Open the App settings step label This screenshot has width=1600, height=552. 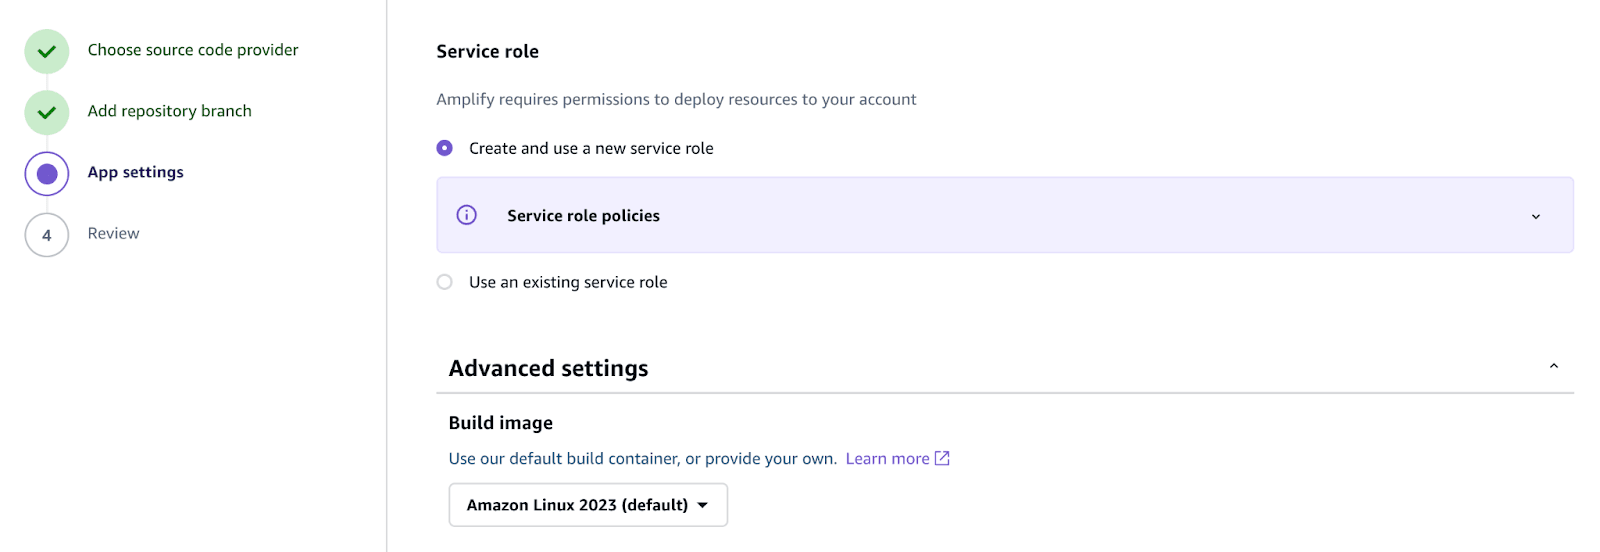(x=135, y=172)
